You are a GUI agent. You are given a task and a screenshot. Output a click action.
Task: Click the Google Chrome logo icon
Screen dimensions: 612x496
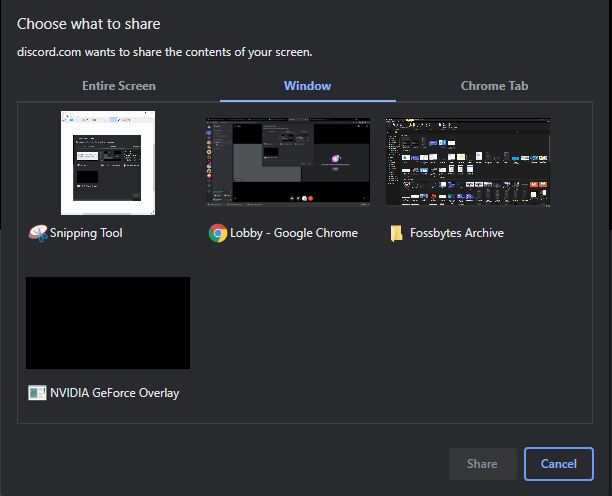click(x=217, y=233)
